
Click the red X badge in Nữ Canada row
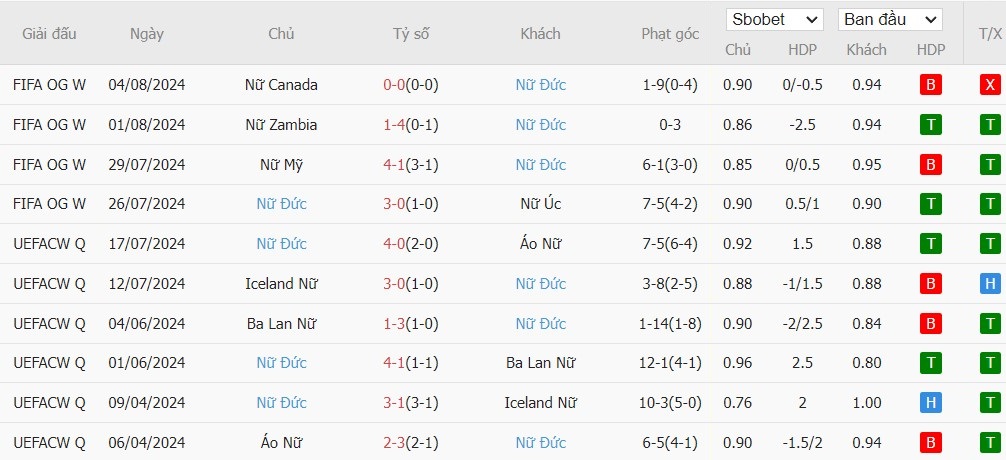pyautogui.click(x=990, y=85)
